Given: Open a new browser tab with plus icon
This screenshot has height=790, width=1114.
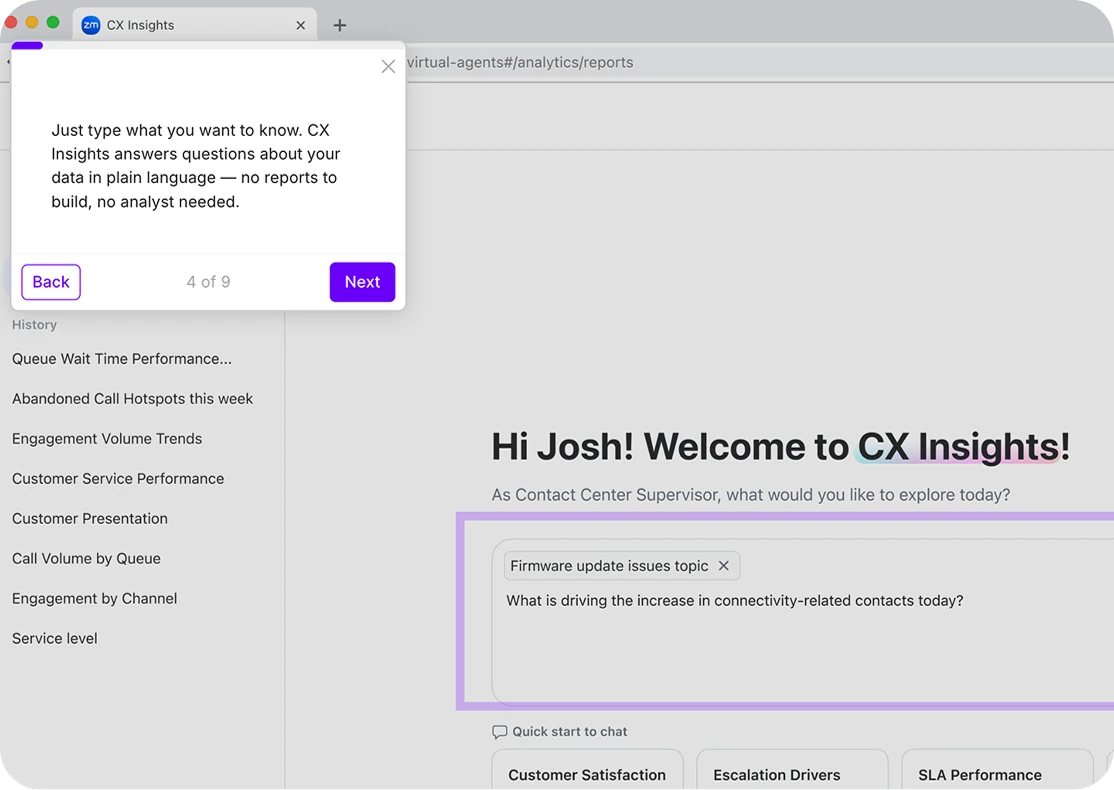Looking at the screenshot, I should pos(340,25).
